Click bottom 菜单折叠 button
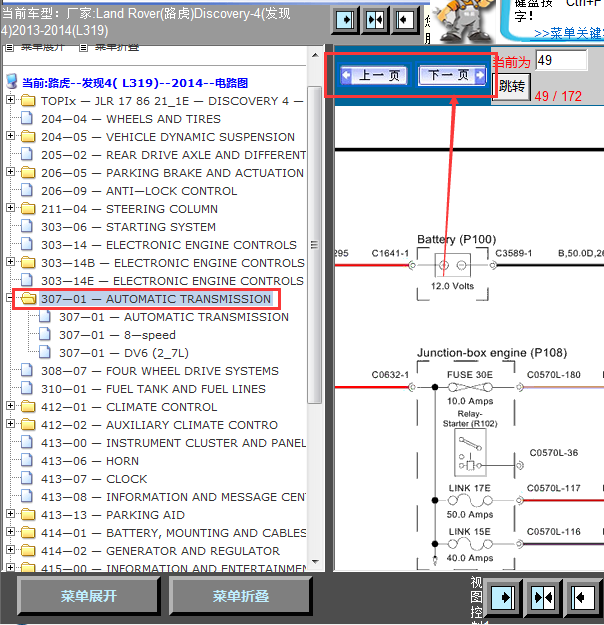The image size is (604, 625). coord(241,596)
